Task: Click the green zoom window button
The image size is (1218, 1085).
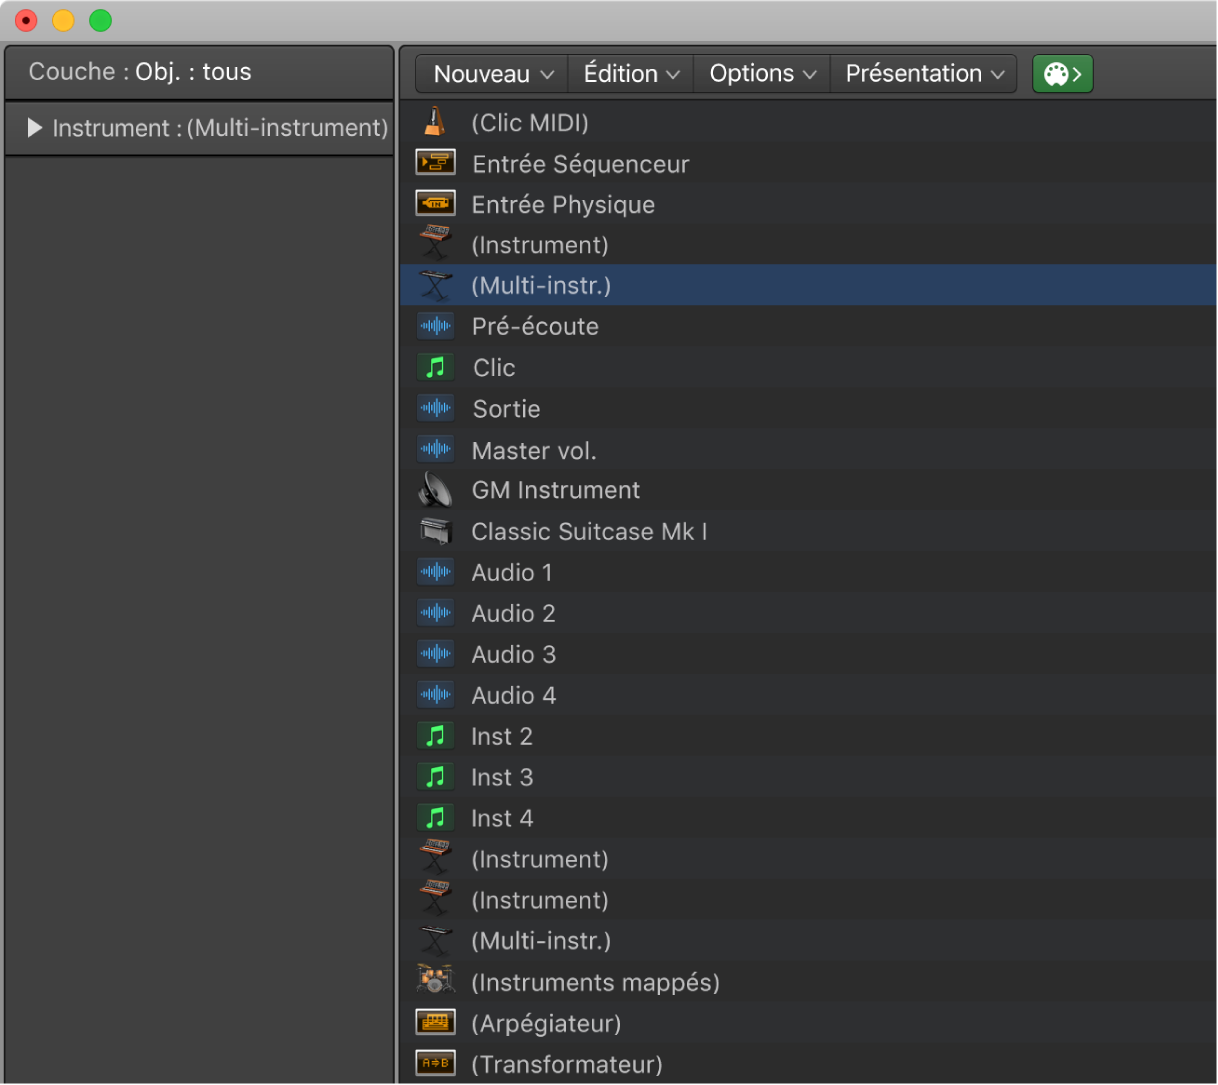Action: [x=100, y=20]
